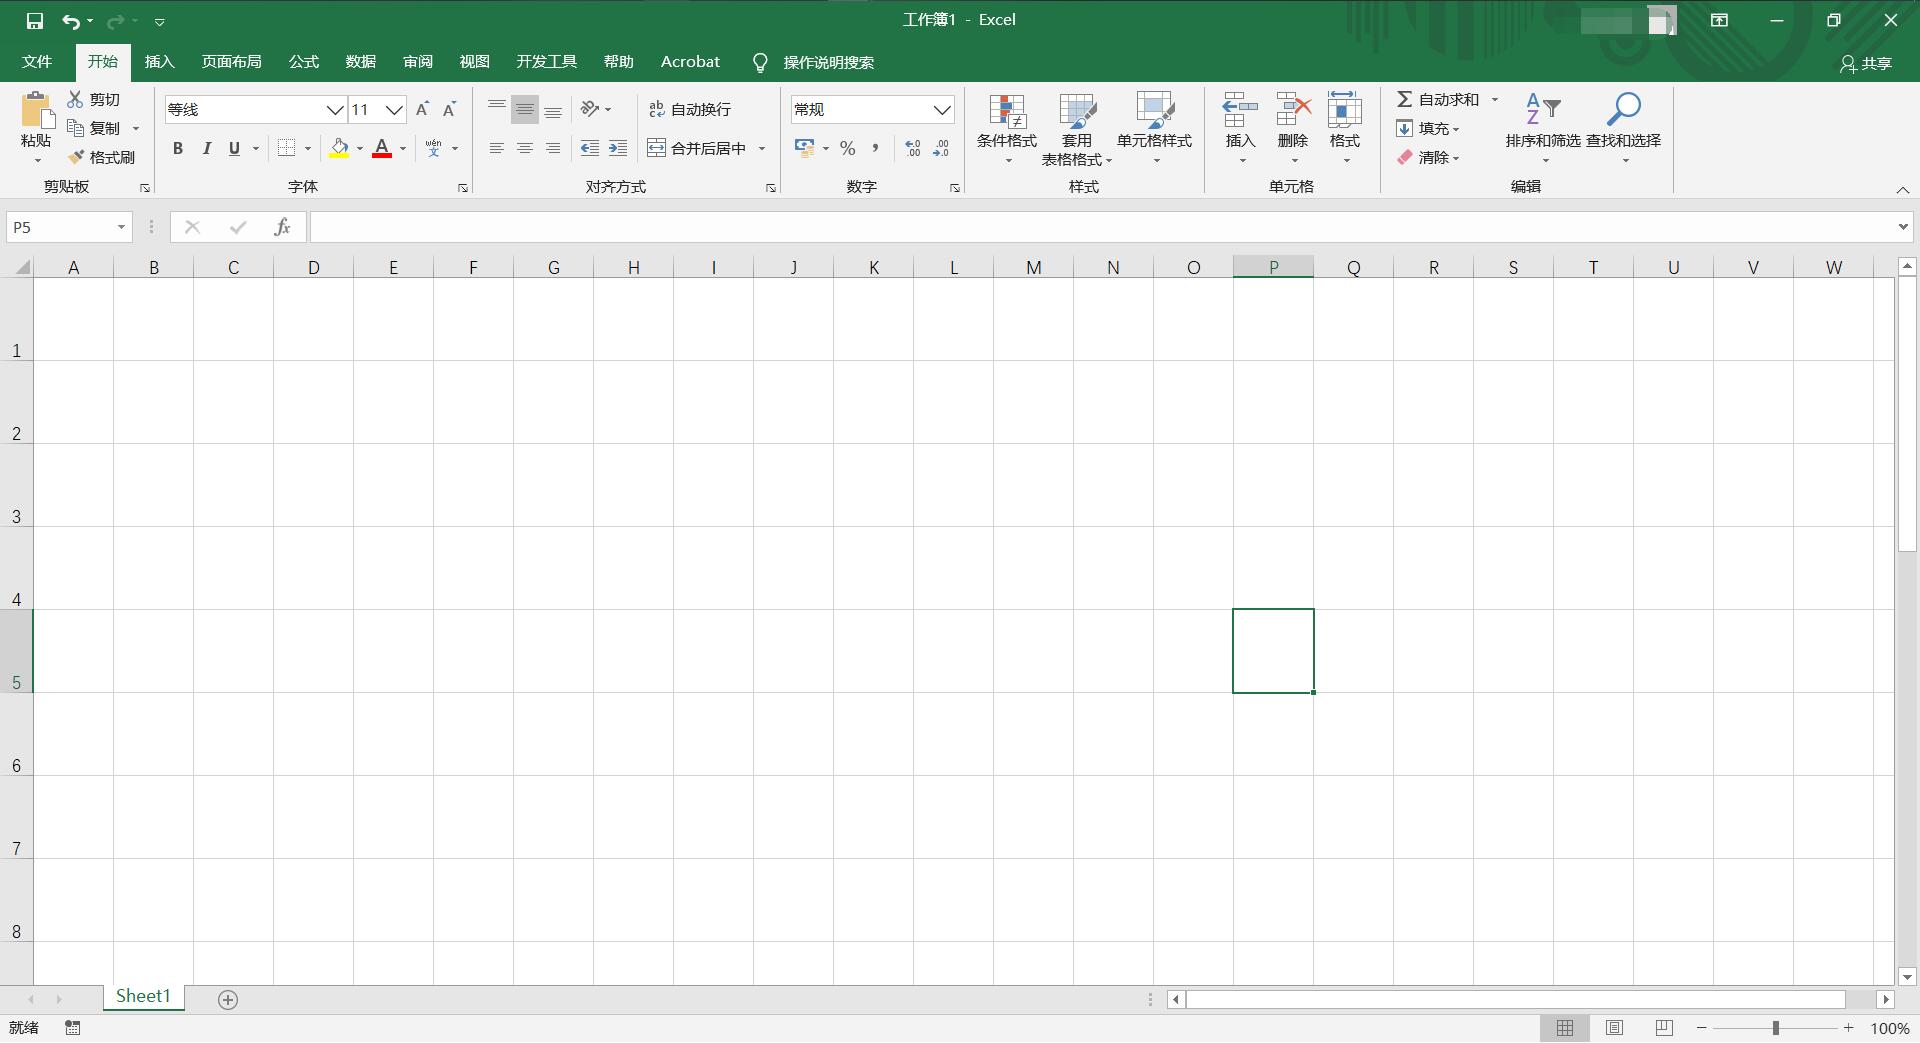1920x1043 pixels.
Task: Toggle top vertical alignment
Action: pos(496,109)
